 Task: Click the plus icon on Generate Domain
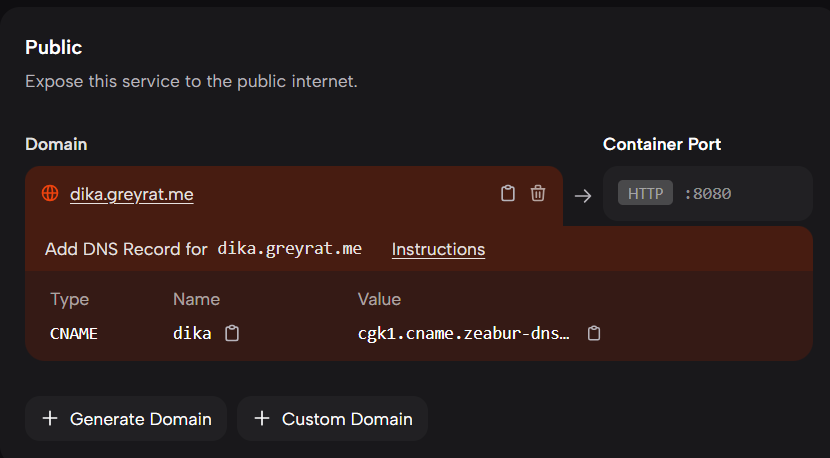pyautogui.click(x=50, y=419)
